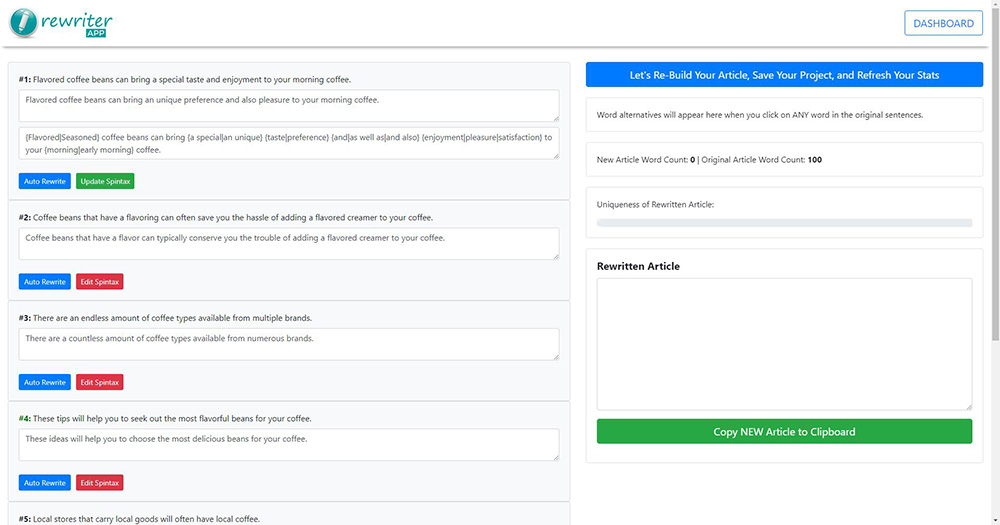Click Auto Rewrite for sentence #1
The image size is (1000, 525).
[45, 181]
